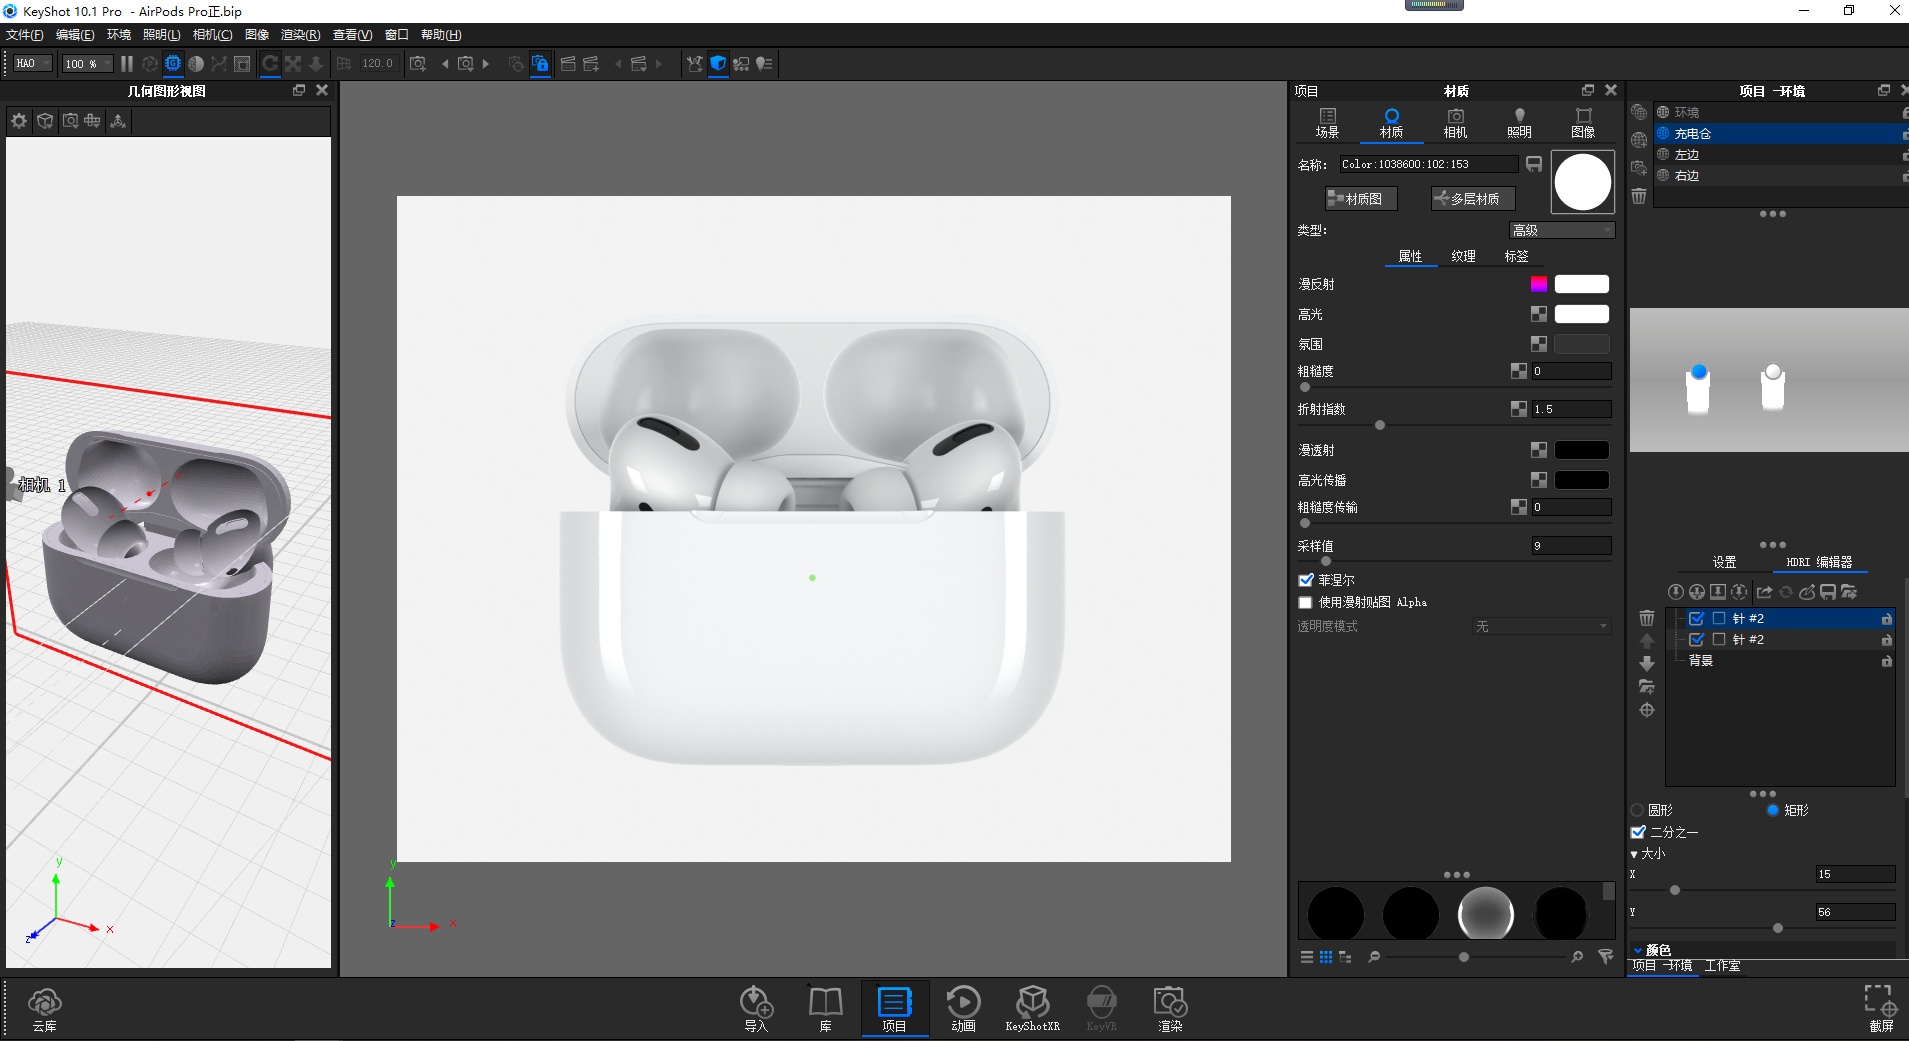
Task: Click the 漫反射 white color swatch
Action: click(1582, 284)
